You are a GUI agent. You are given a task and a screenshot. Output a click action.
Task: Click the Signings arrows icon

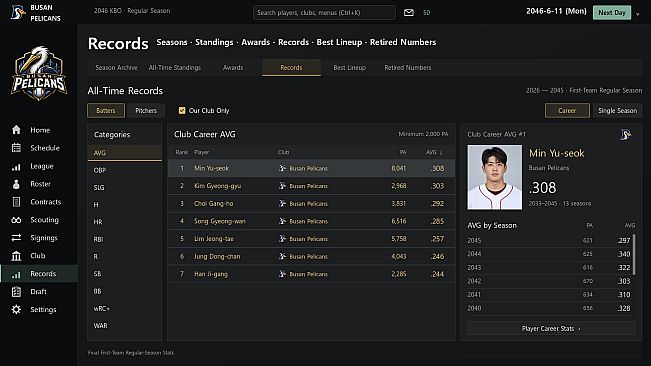point(16,238)
